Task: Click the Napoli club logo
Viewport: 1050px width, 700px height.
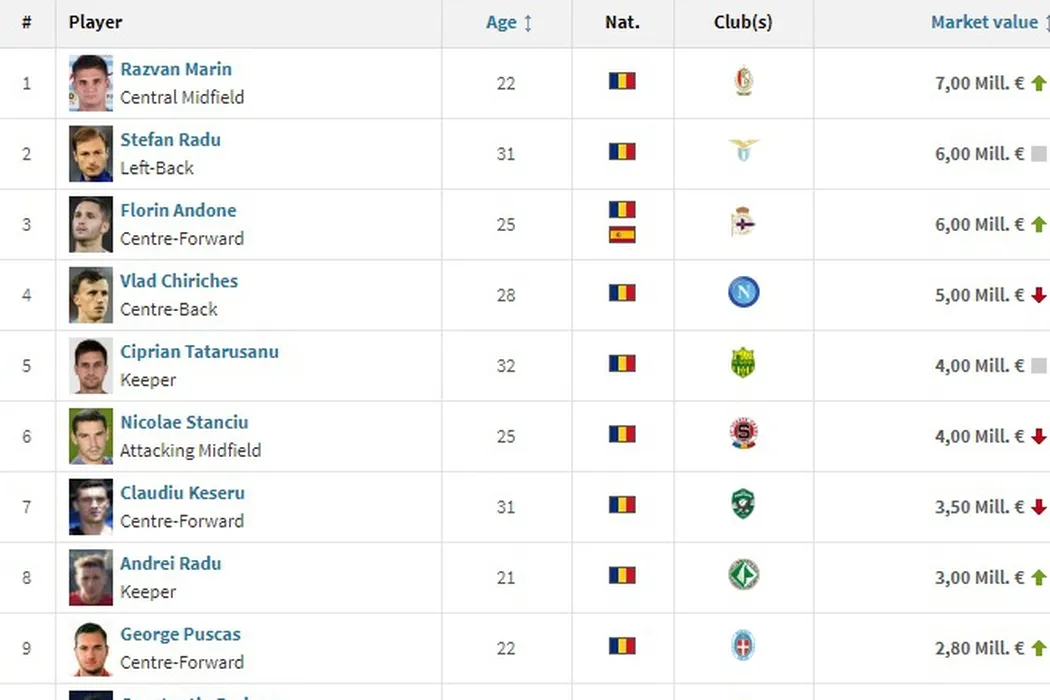Action: coord(743,293)
